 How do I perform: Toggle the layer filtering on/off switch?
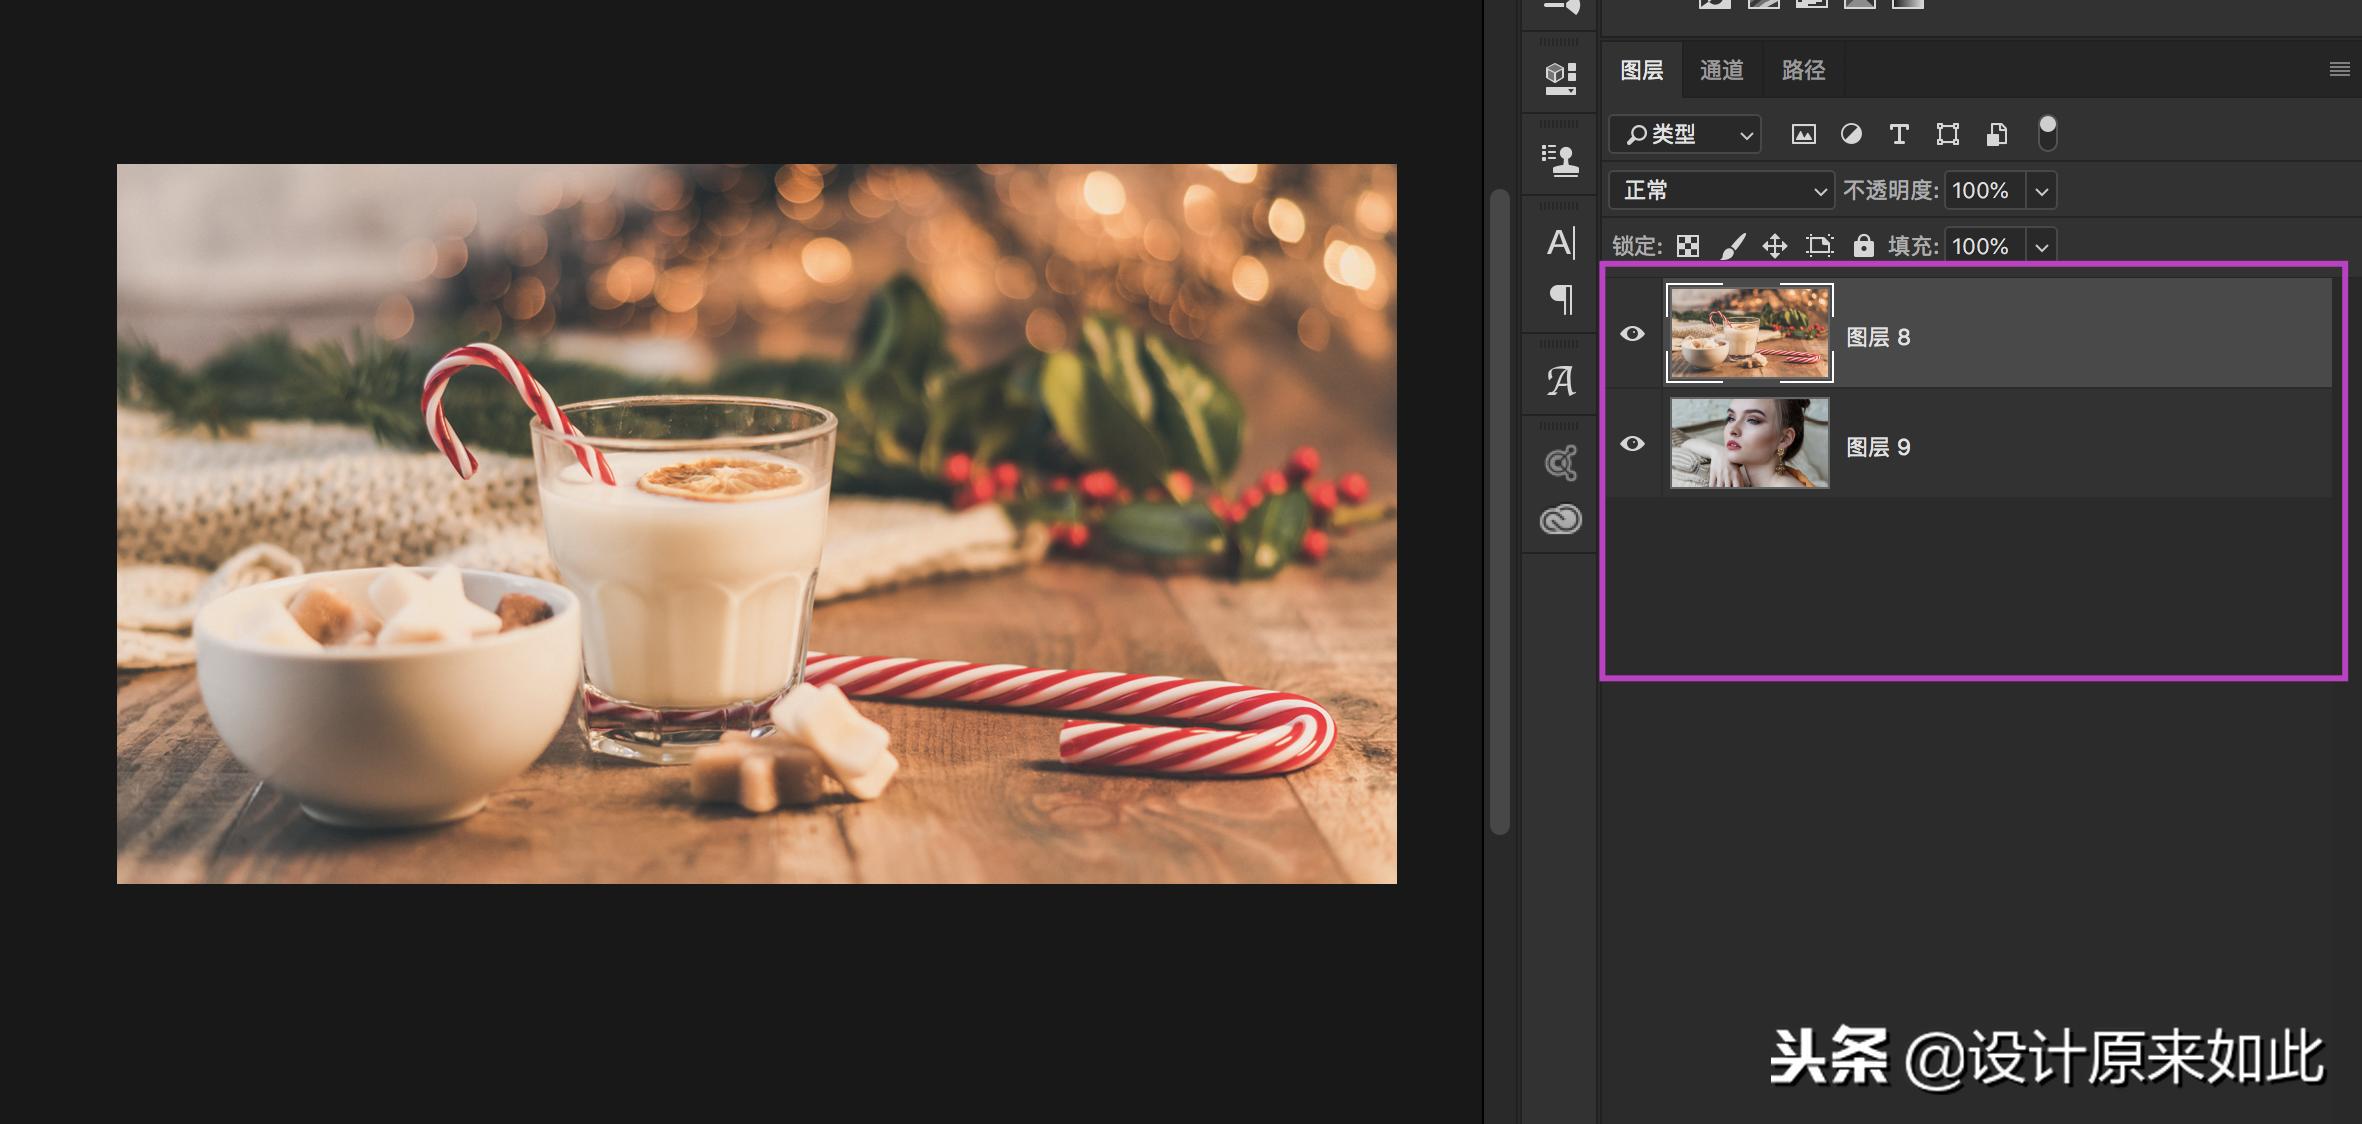2047,133
